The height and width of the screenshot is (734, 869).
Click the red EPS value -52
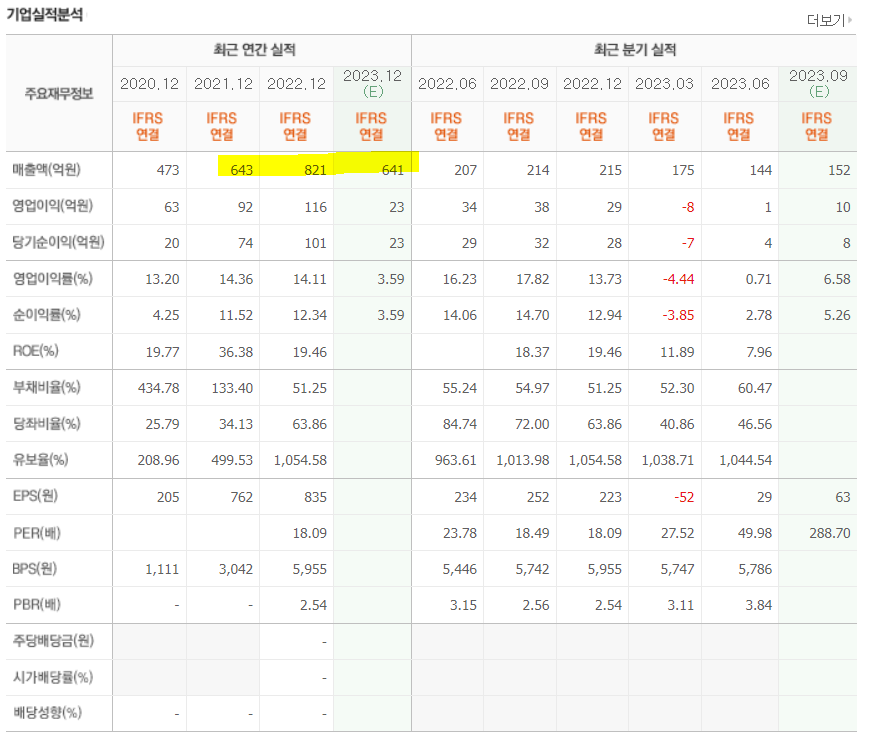click(684, 497)
